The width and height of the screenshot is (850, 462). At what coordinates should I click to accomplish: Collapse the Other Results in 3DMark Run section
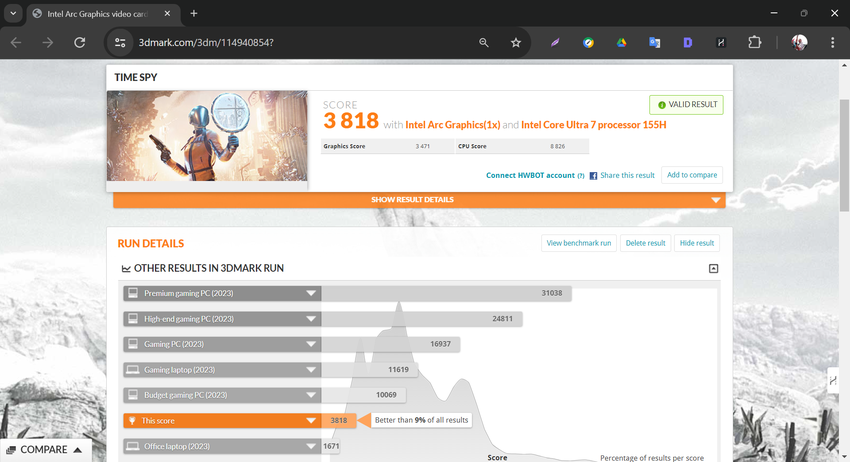click(x=713, y=269)
